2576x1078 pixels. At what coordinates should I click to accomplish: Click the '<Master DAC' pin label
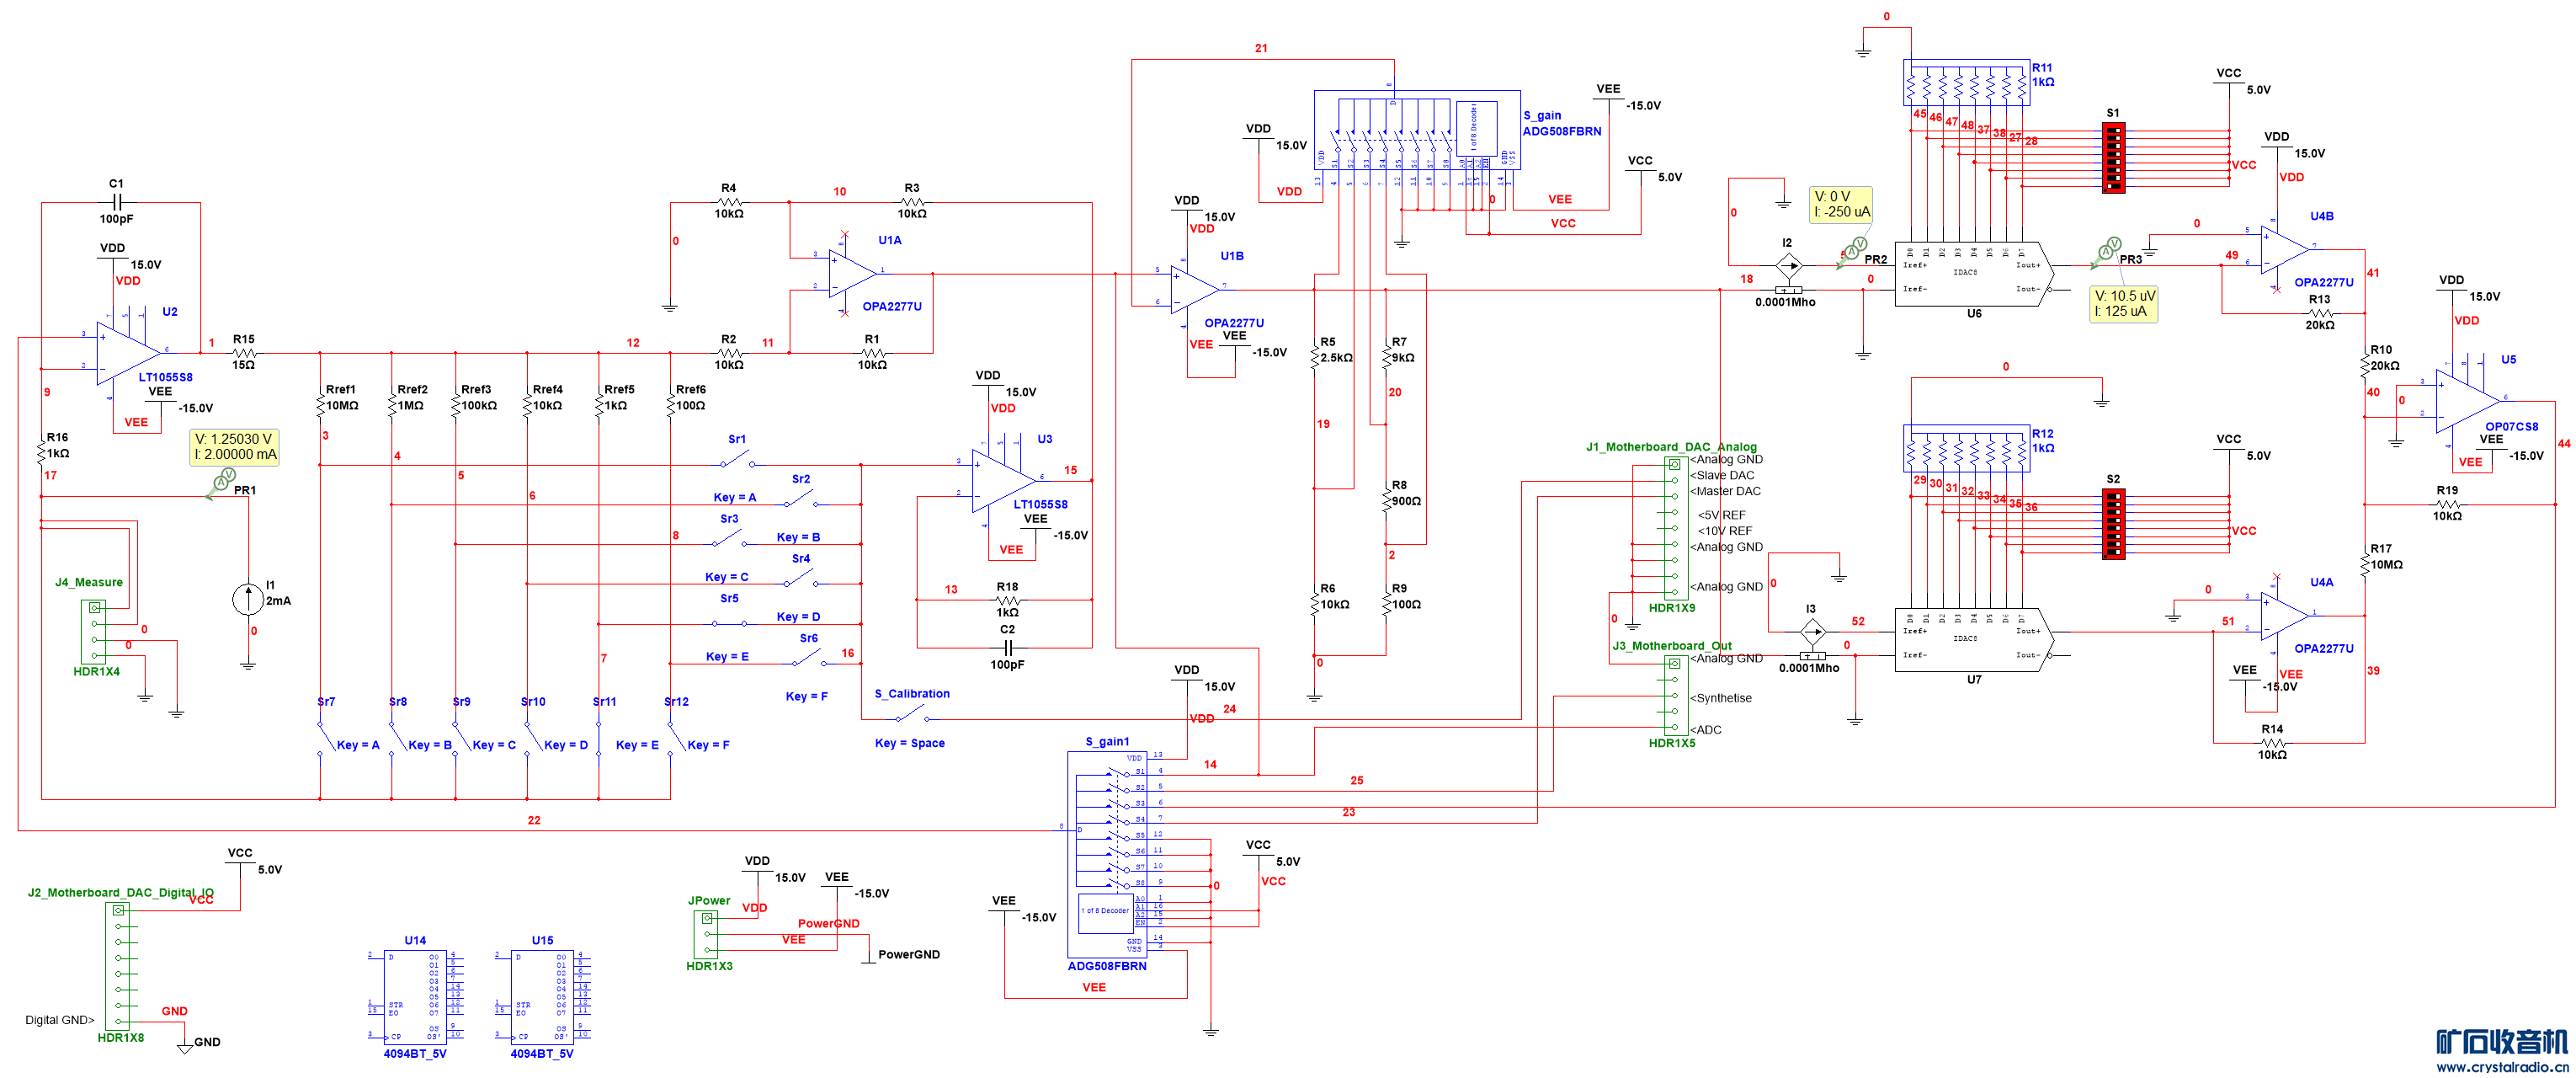(x=1725, y=490)
